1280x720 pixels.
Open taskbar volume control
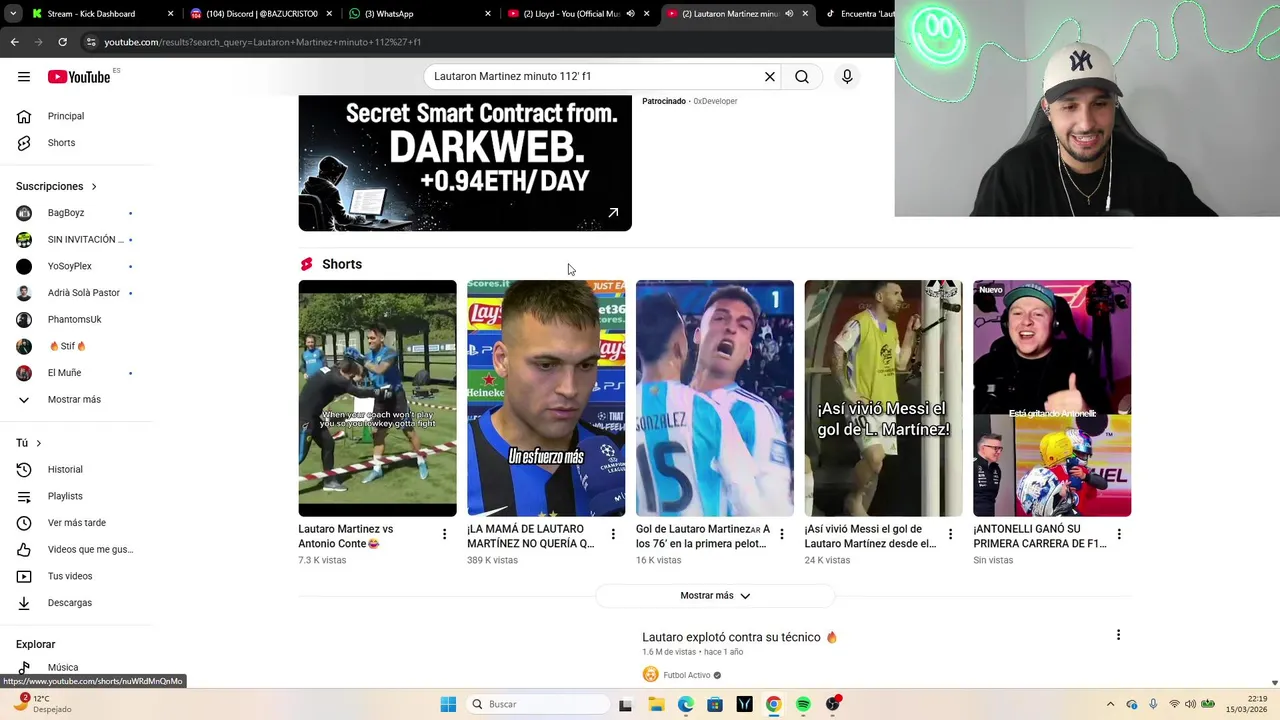point(1192,704)
